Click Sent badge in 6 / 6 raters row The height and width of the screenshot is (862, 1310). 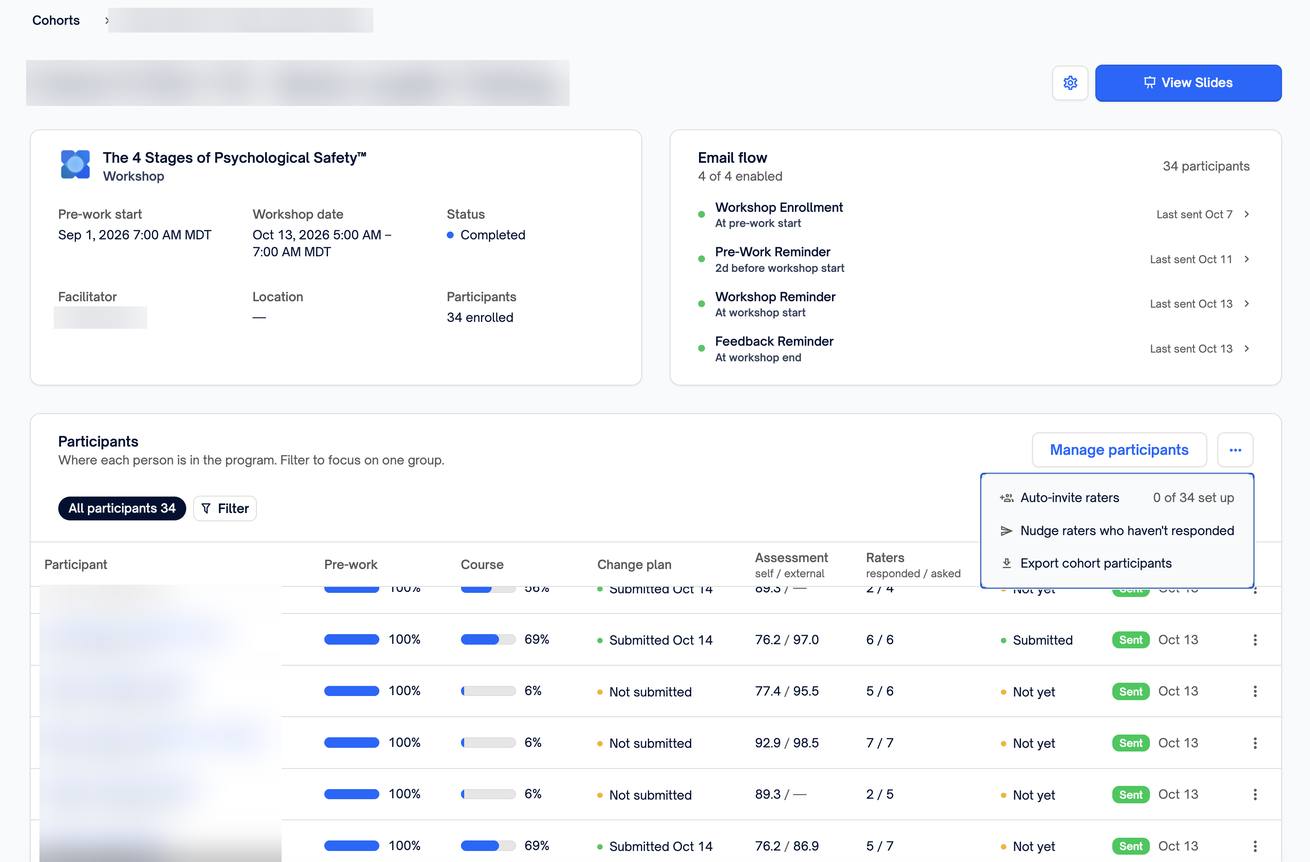click(1131, 640)
